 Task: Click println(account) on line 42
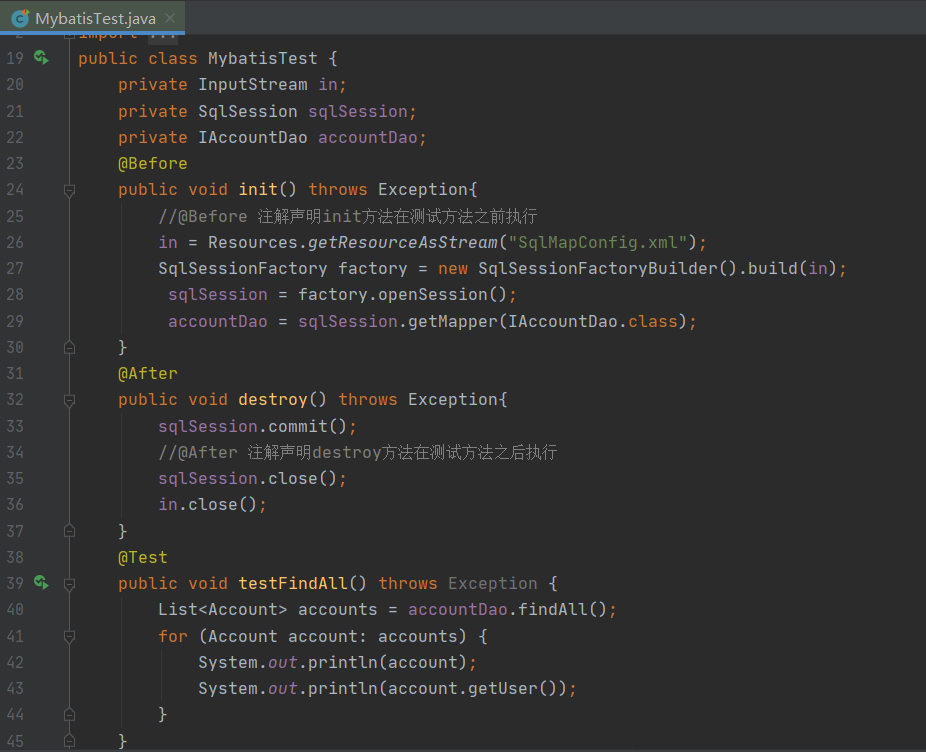[388, 662]
